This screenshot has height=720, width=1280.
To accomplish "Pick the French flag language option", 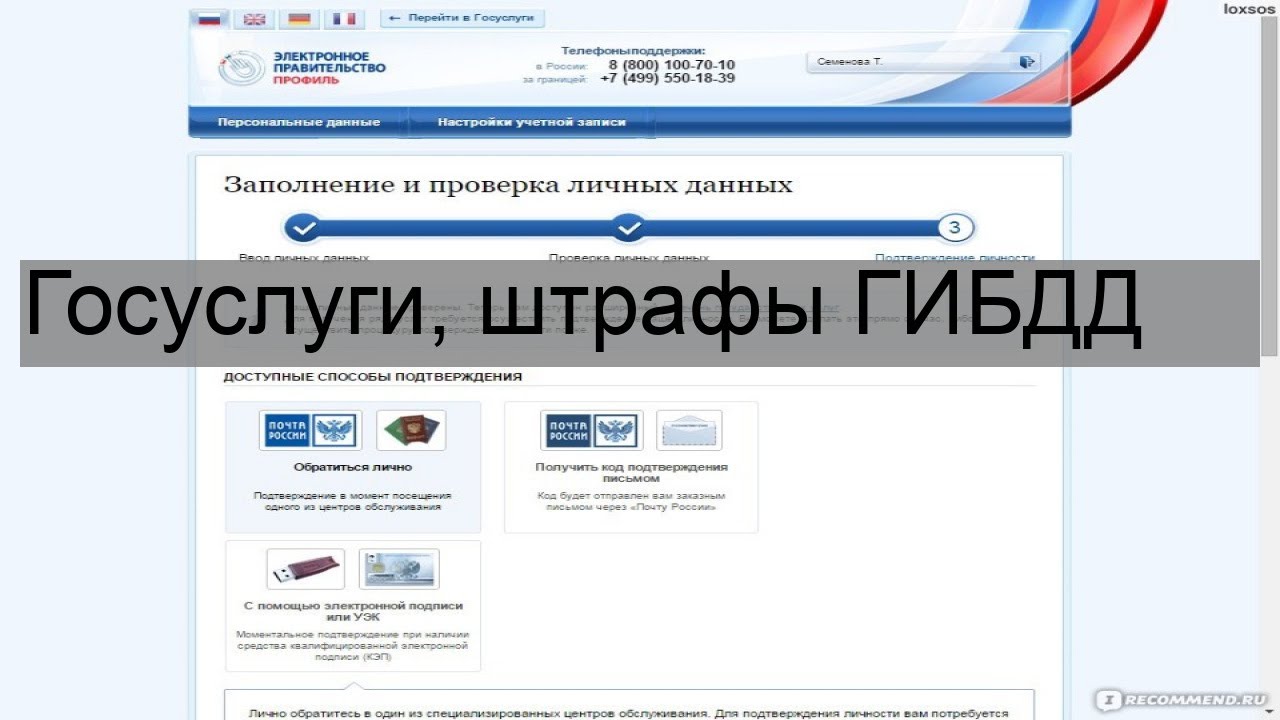I will 343,19.
